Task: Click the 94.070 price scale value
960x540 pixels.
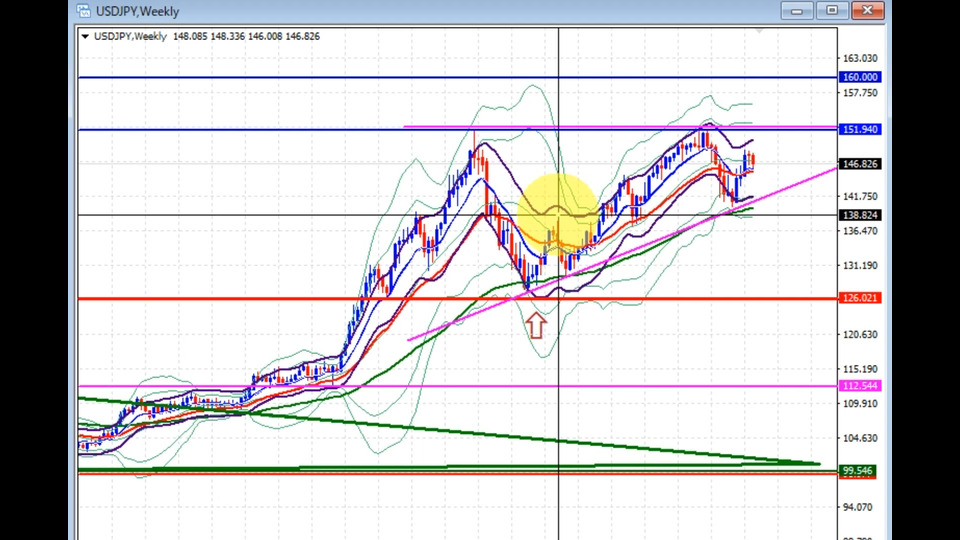Action: point(857,507)
